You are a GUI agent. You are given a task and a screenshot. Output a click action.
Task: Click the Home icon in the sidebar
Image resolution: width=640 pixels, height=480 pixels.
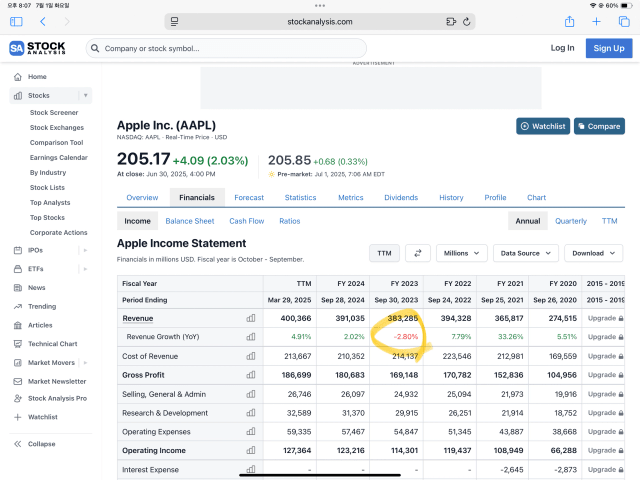click(18, 77)
